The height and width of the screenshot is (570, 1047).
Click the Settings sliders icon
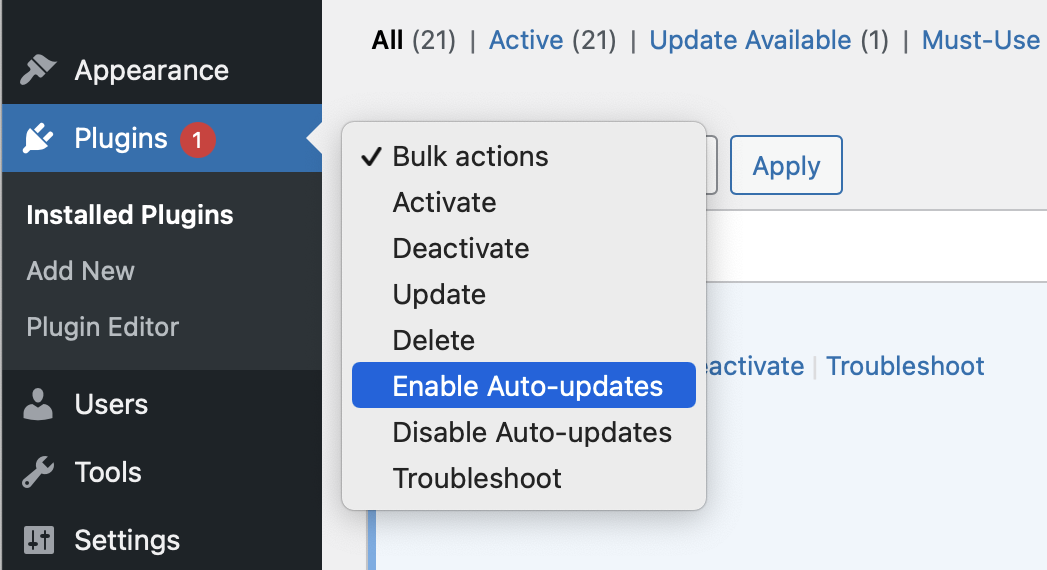[39, 540]
